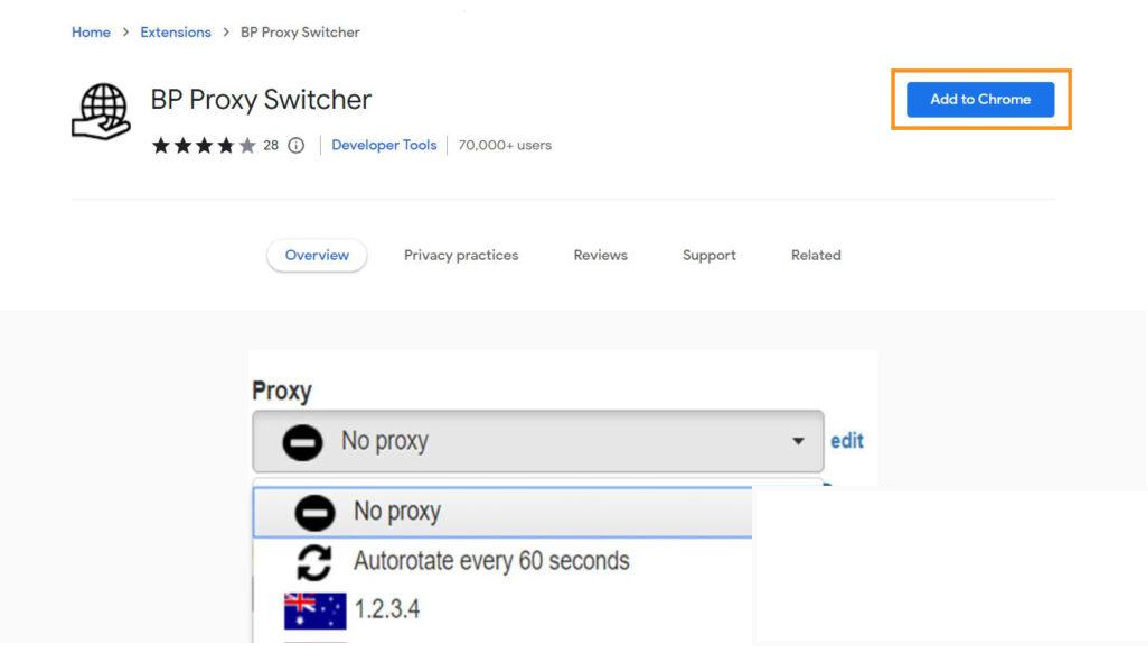Click the Add to Chrome button
The width and height of the screenshot is (1148, 646).
[980, 99]
